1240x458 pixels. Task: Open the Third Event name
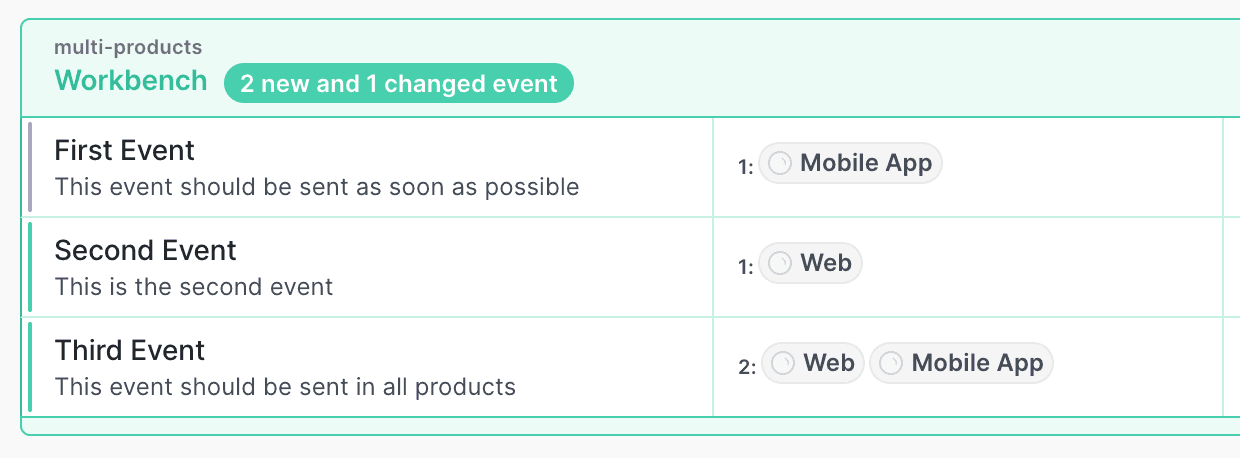tap(129, 351)
